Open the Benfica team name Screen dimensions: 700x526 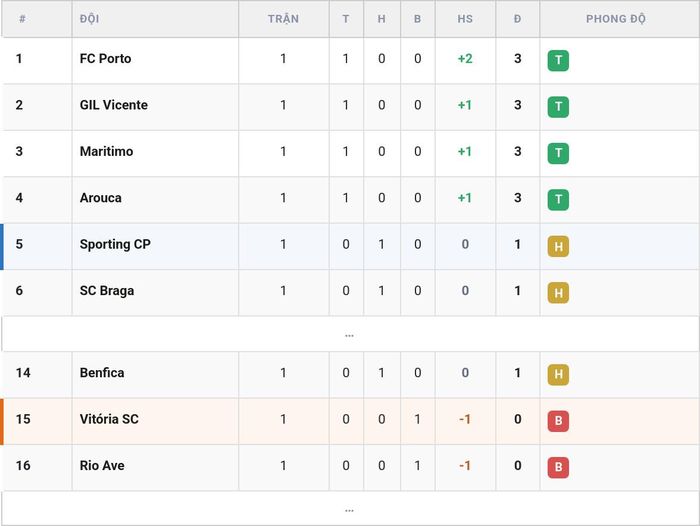click(x=102, y=372)
